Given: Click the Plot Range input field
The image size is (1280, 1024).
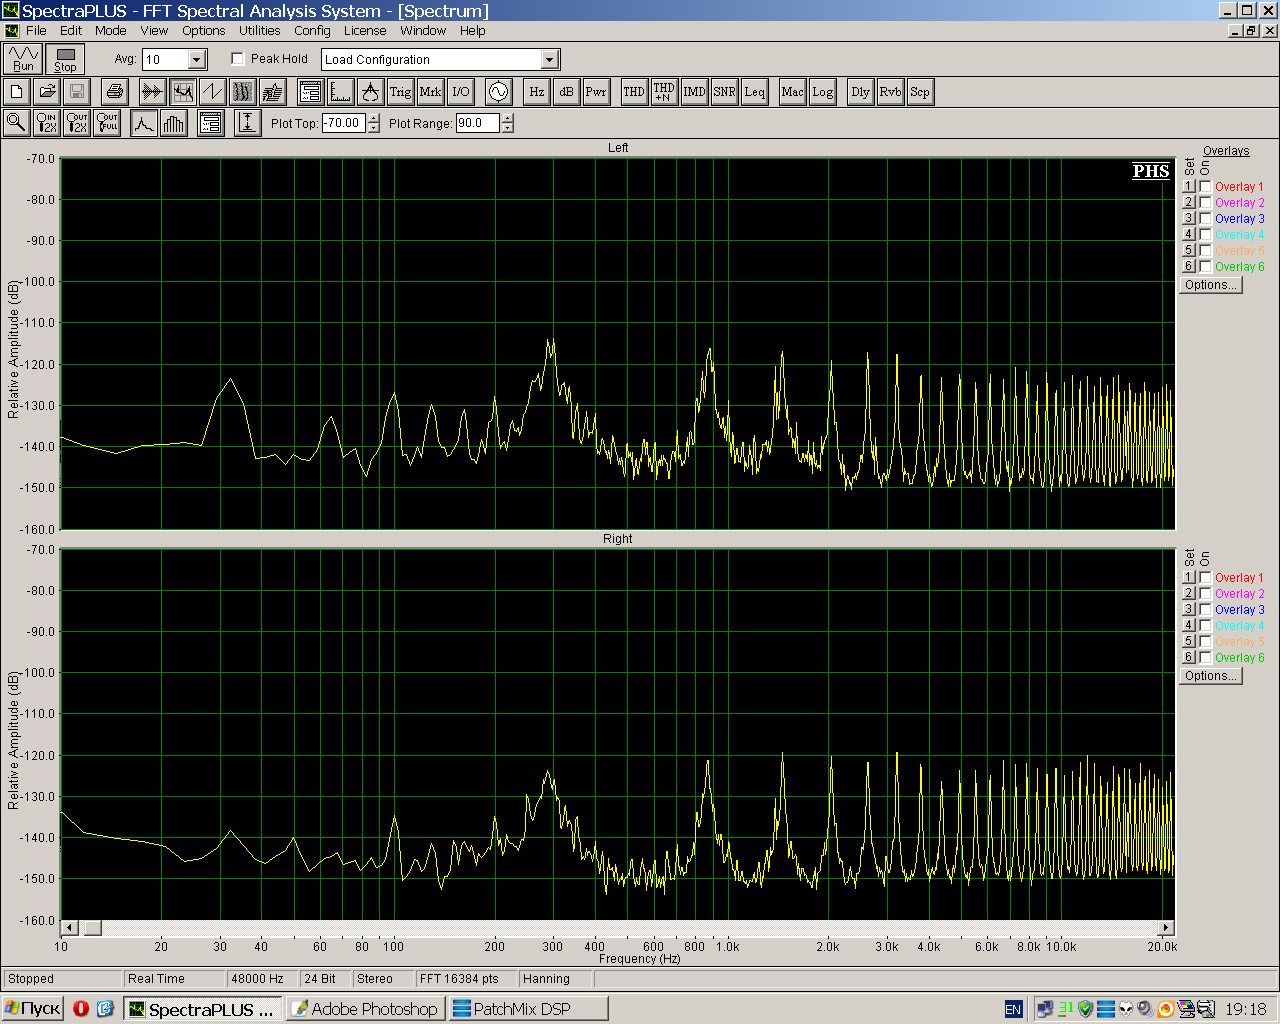Looking at the screenshot, I should 478,123.
